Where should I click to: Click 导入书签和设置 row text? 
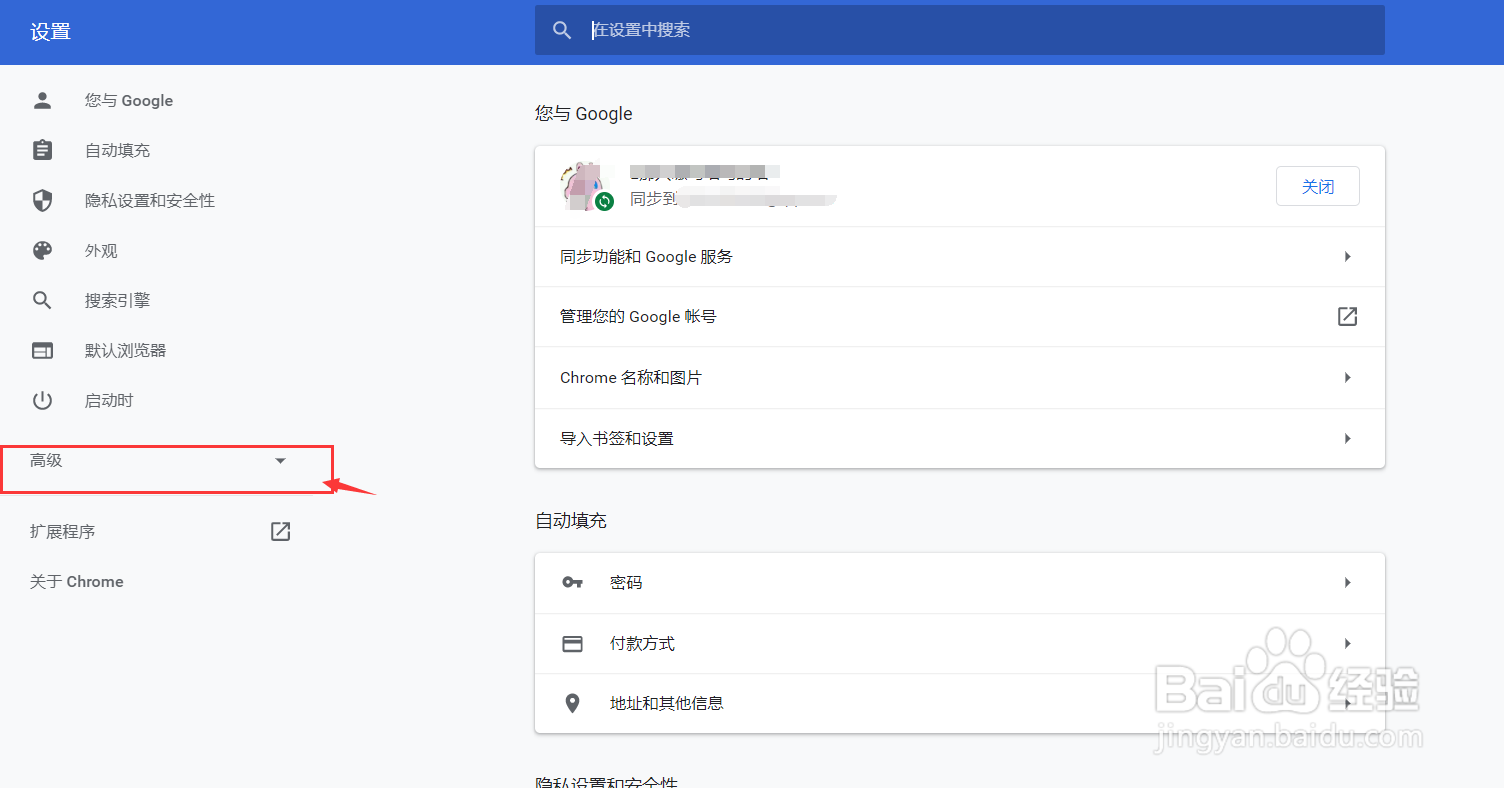pyautogui.click(x=617, y=438)
